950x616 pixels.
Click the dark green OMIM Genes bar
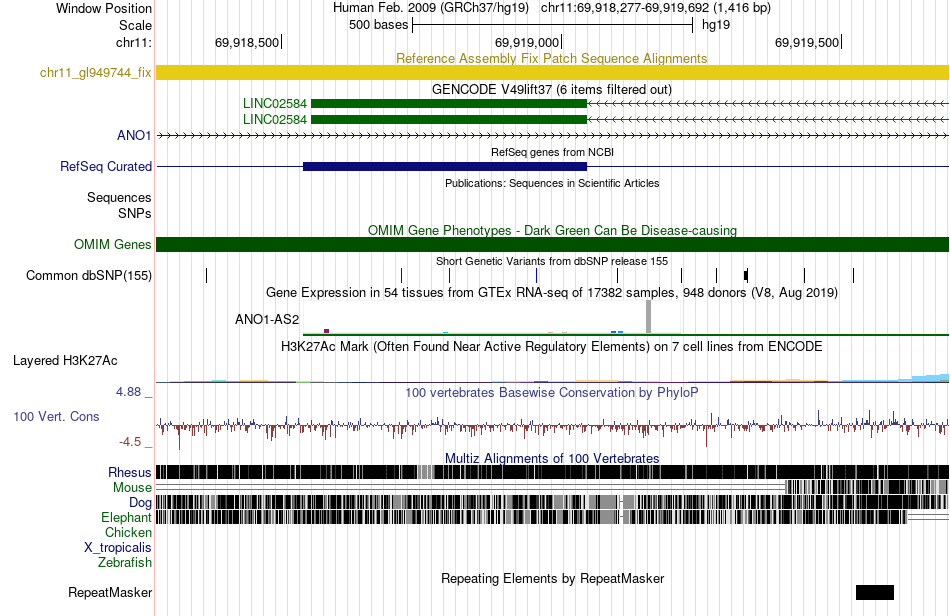pos(553,245)
